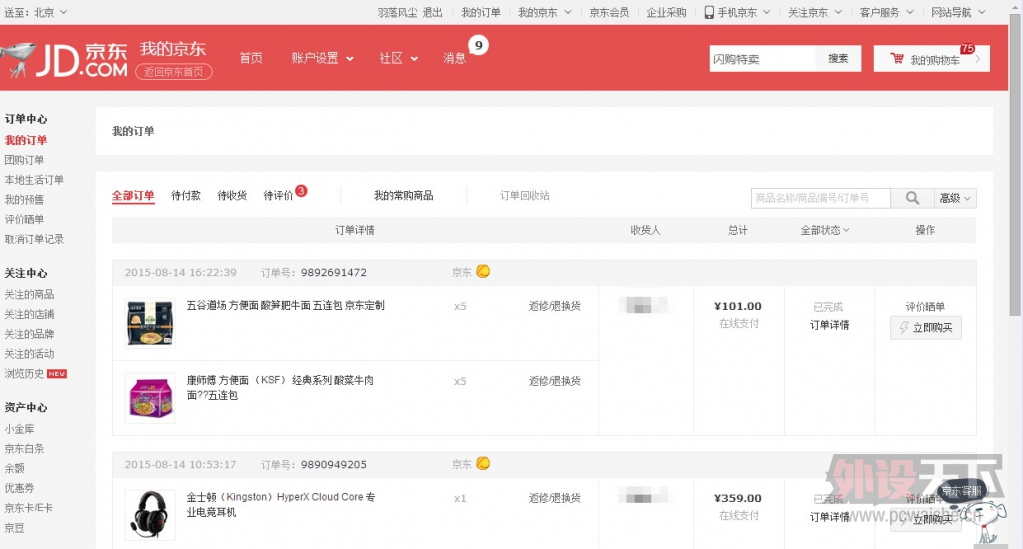1023x549 pixels.
Task: Go to 首页 in the red navigation bar
Action: tap(251, 58)
